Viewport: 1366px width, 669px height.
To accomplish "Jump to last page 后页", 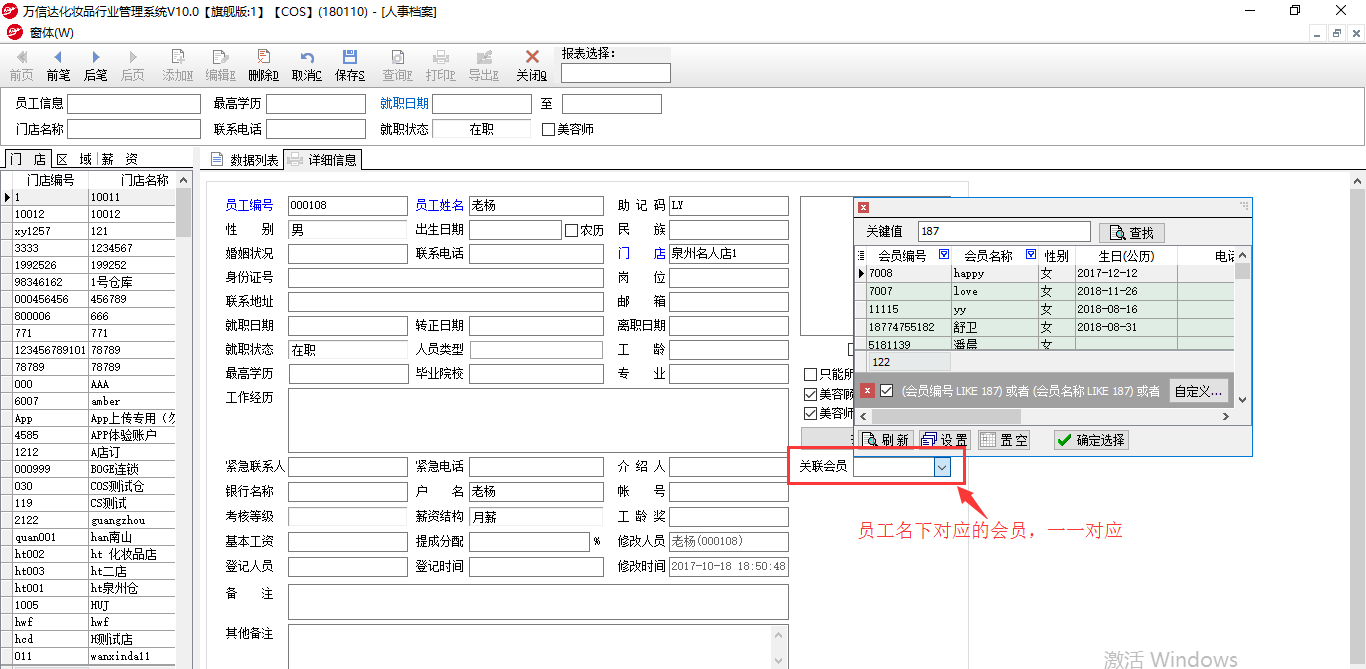I will [x=132, y=65].
